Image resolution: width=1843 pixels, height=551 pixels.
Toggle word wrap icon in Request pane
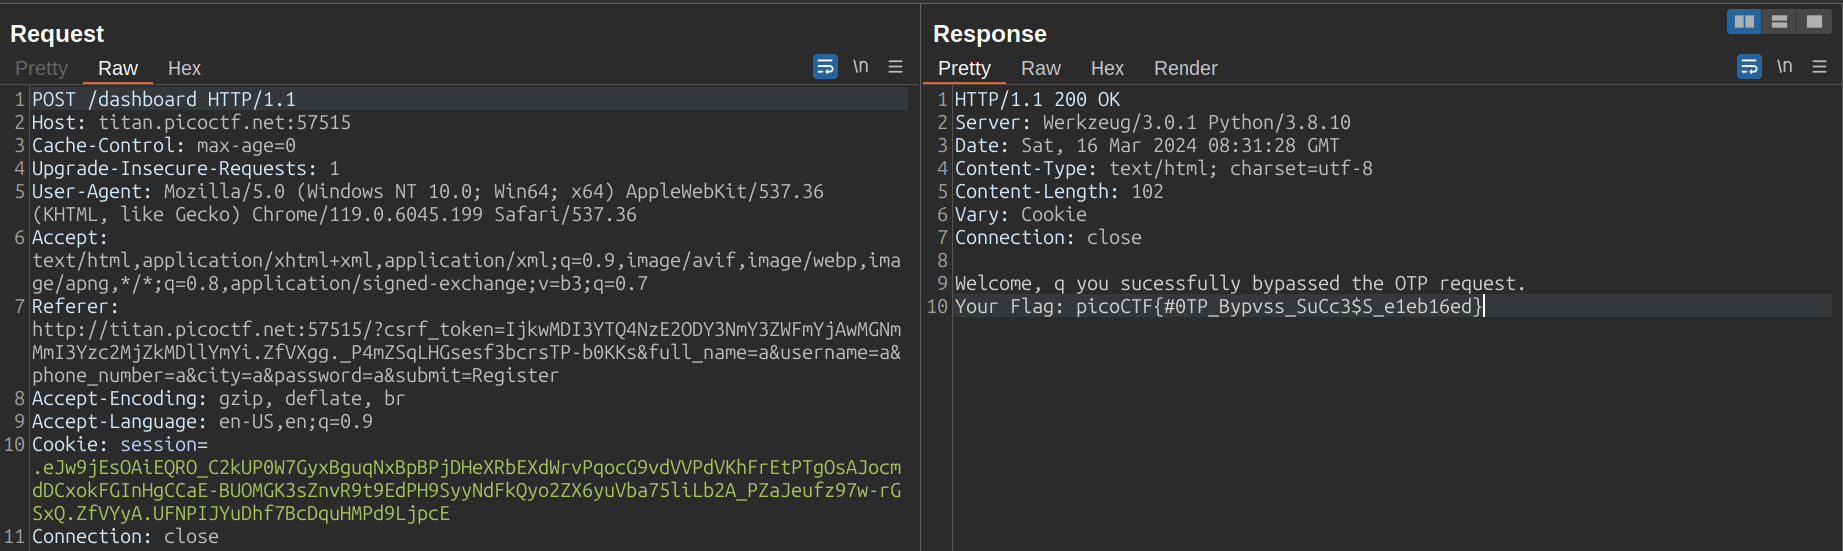[825, 67]
